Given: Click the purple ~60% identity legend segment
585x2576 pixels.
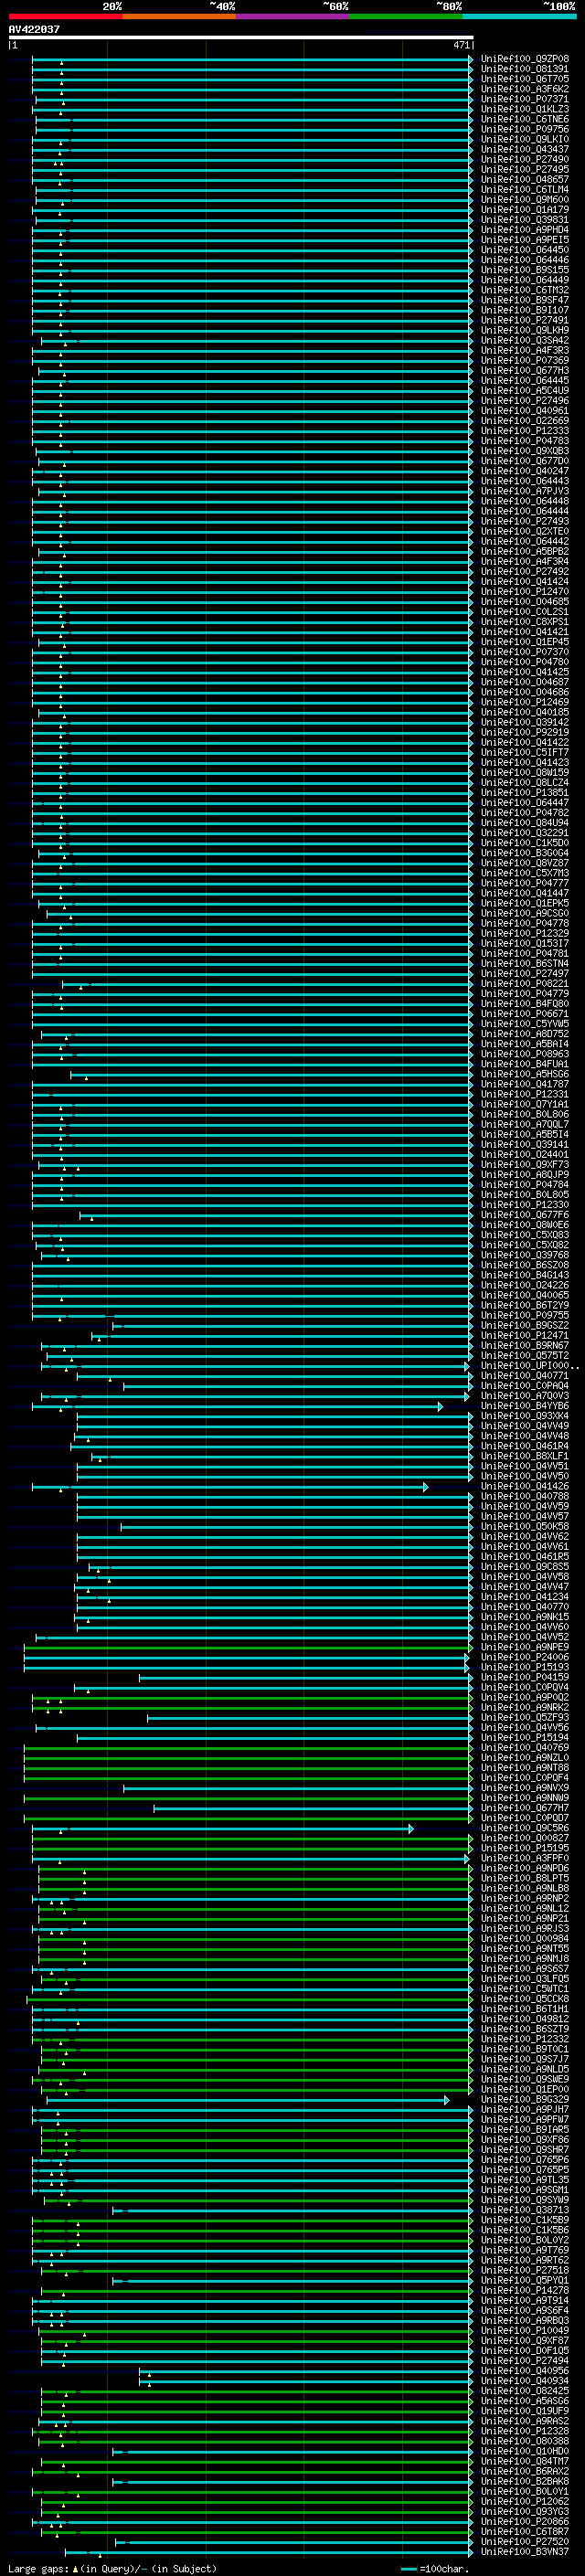Looking at the screenshot, I should (292, 16).
